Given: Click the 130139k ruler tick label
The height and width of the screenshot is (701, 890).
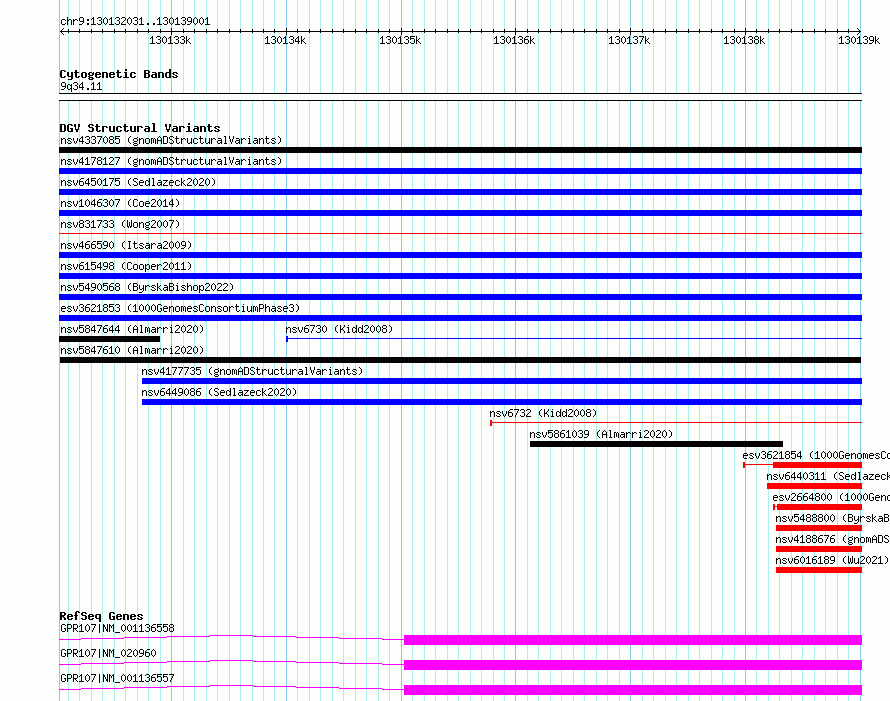Looking at the screenshot, I should pyautogui.click(x=859, y=40).
